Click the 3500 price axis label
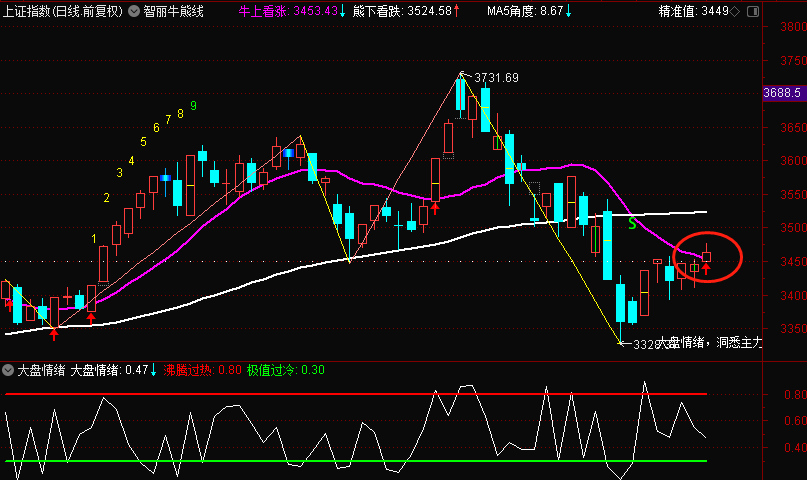The image size is (807, 480). pos(793,228)
